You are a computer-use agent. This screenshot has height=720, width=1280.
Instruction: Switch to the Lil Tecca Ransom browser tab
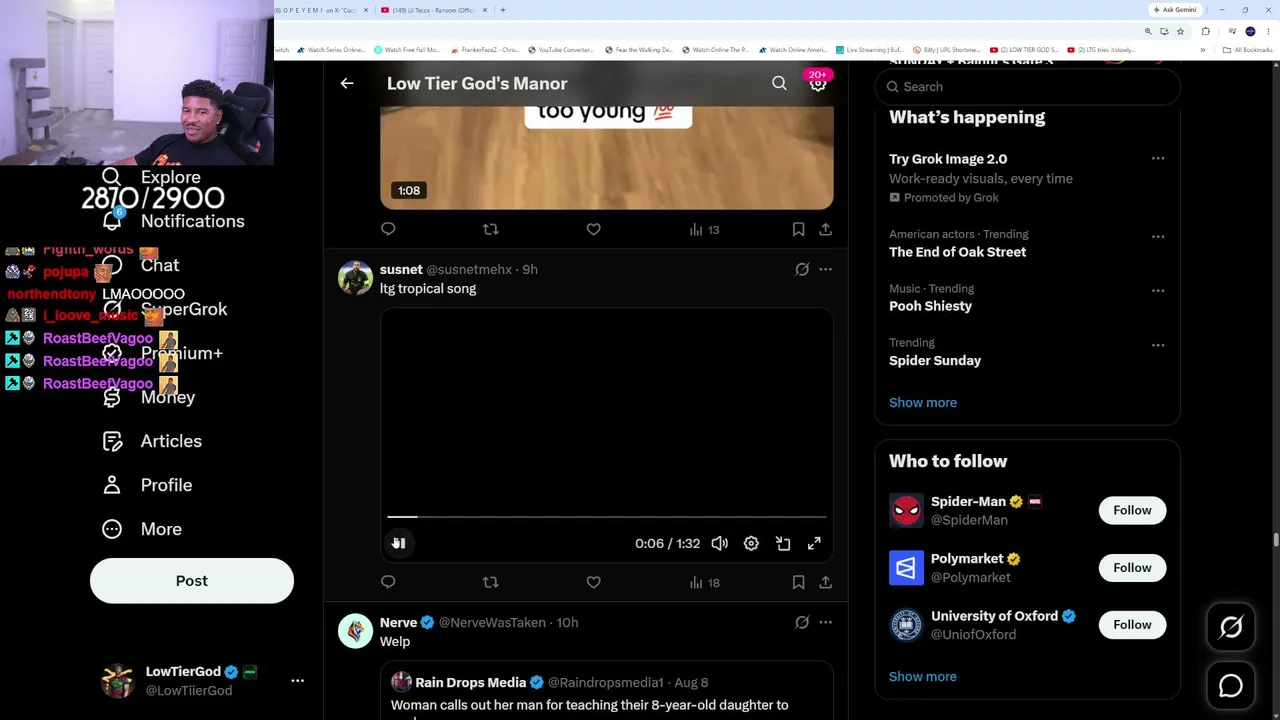point(434,10)
